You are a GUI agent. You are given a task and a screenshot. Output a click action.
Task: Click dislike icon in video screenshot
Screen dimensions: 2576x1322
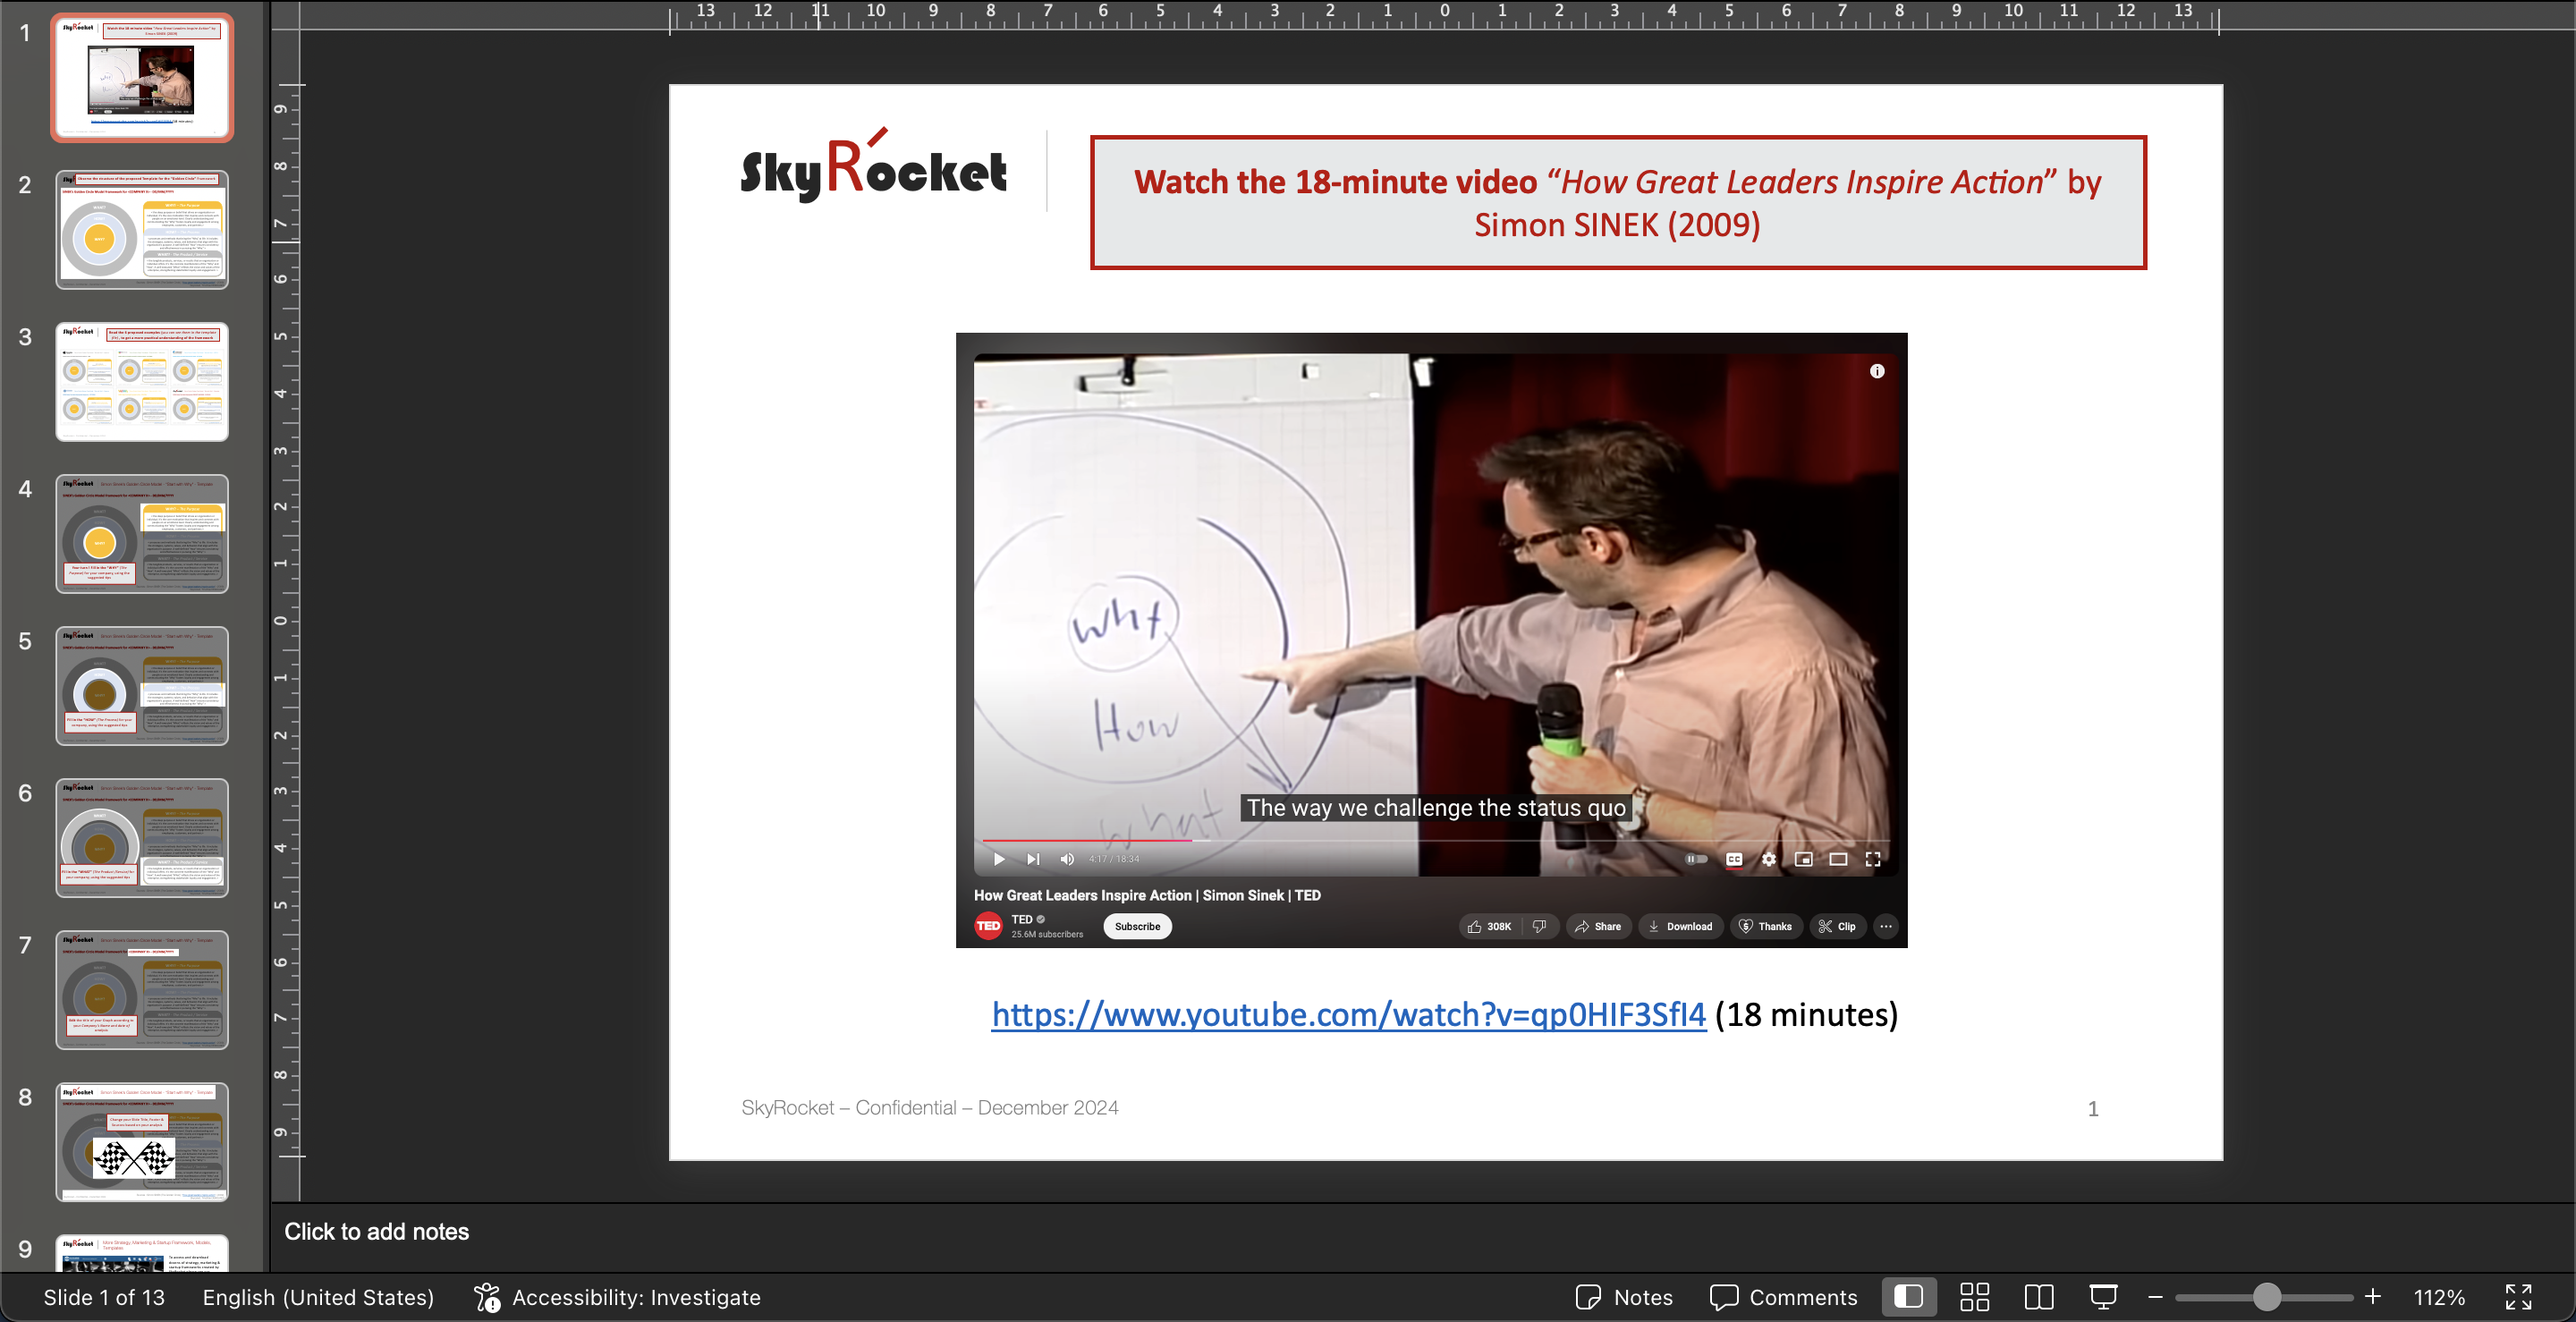1539,926
